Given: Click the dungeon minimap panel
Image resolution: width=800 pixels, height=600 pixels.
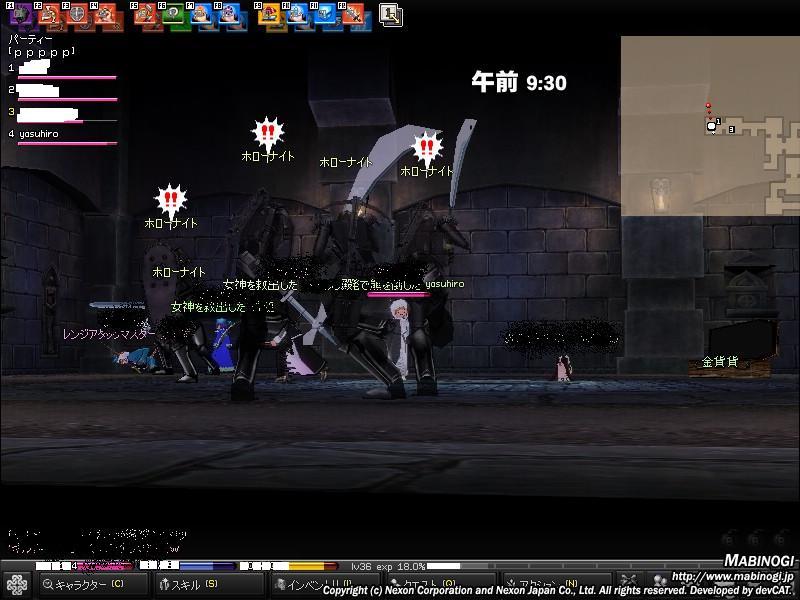Looking at the screenshot, I should point(710,126).
